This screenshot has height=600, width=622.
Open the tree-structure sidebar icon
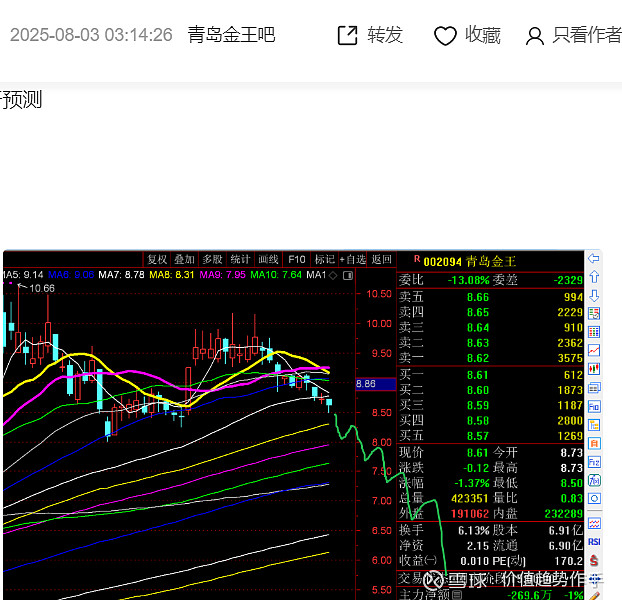[594, 425]
